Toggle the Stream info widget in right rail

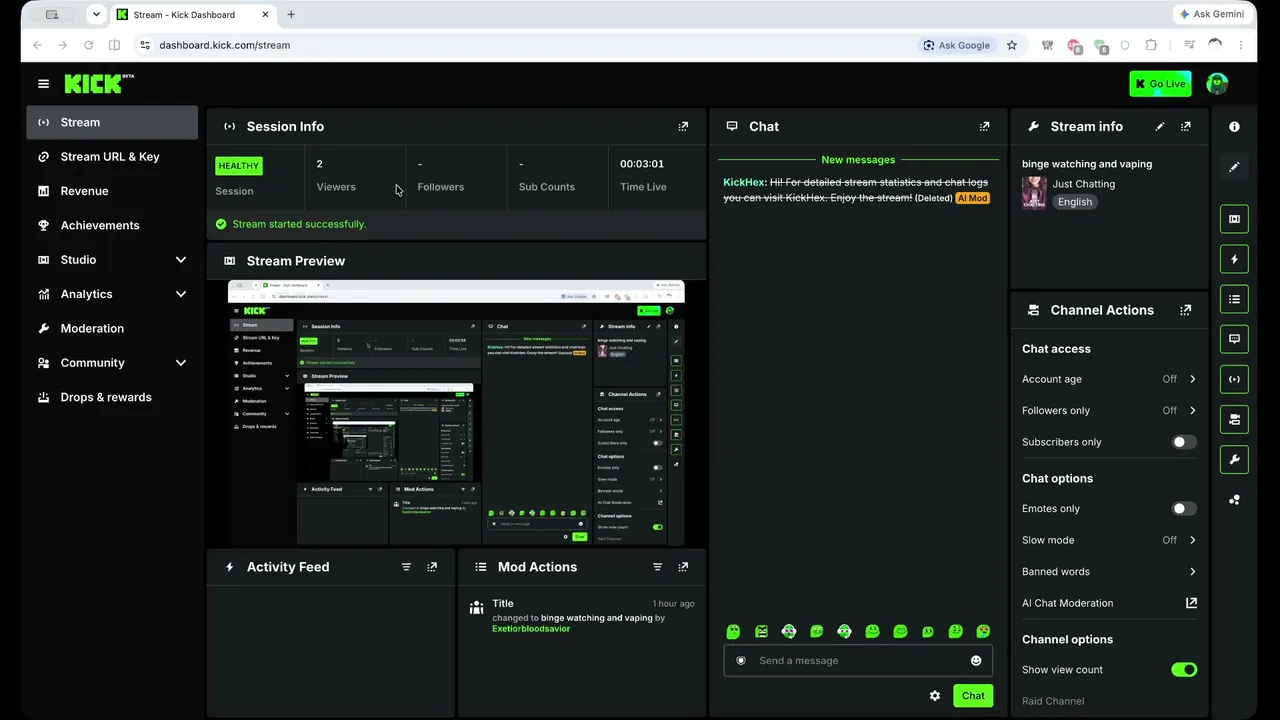tap(1234, 460)
